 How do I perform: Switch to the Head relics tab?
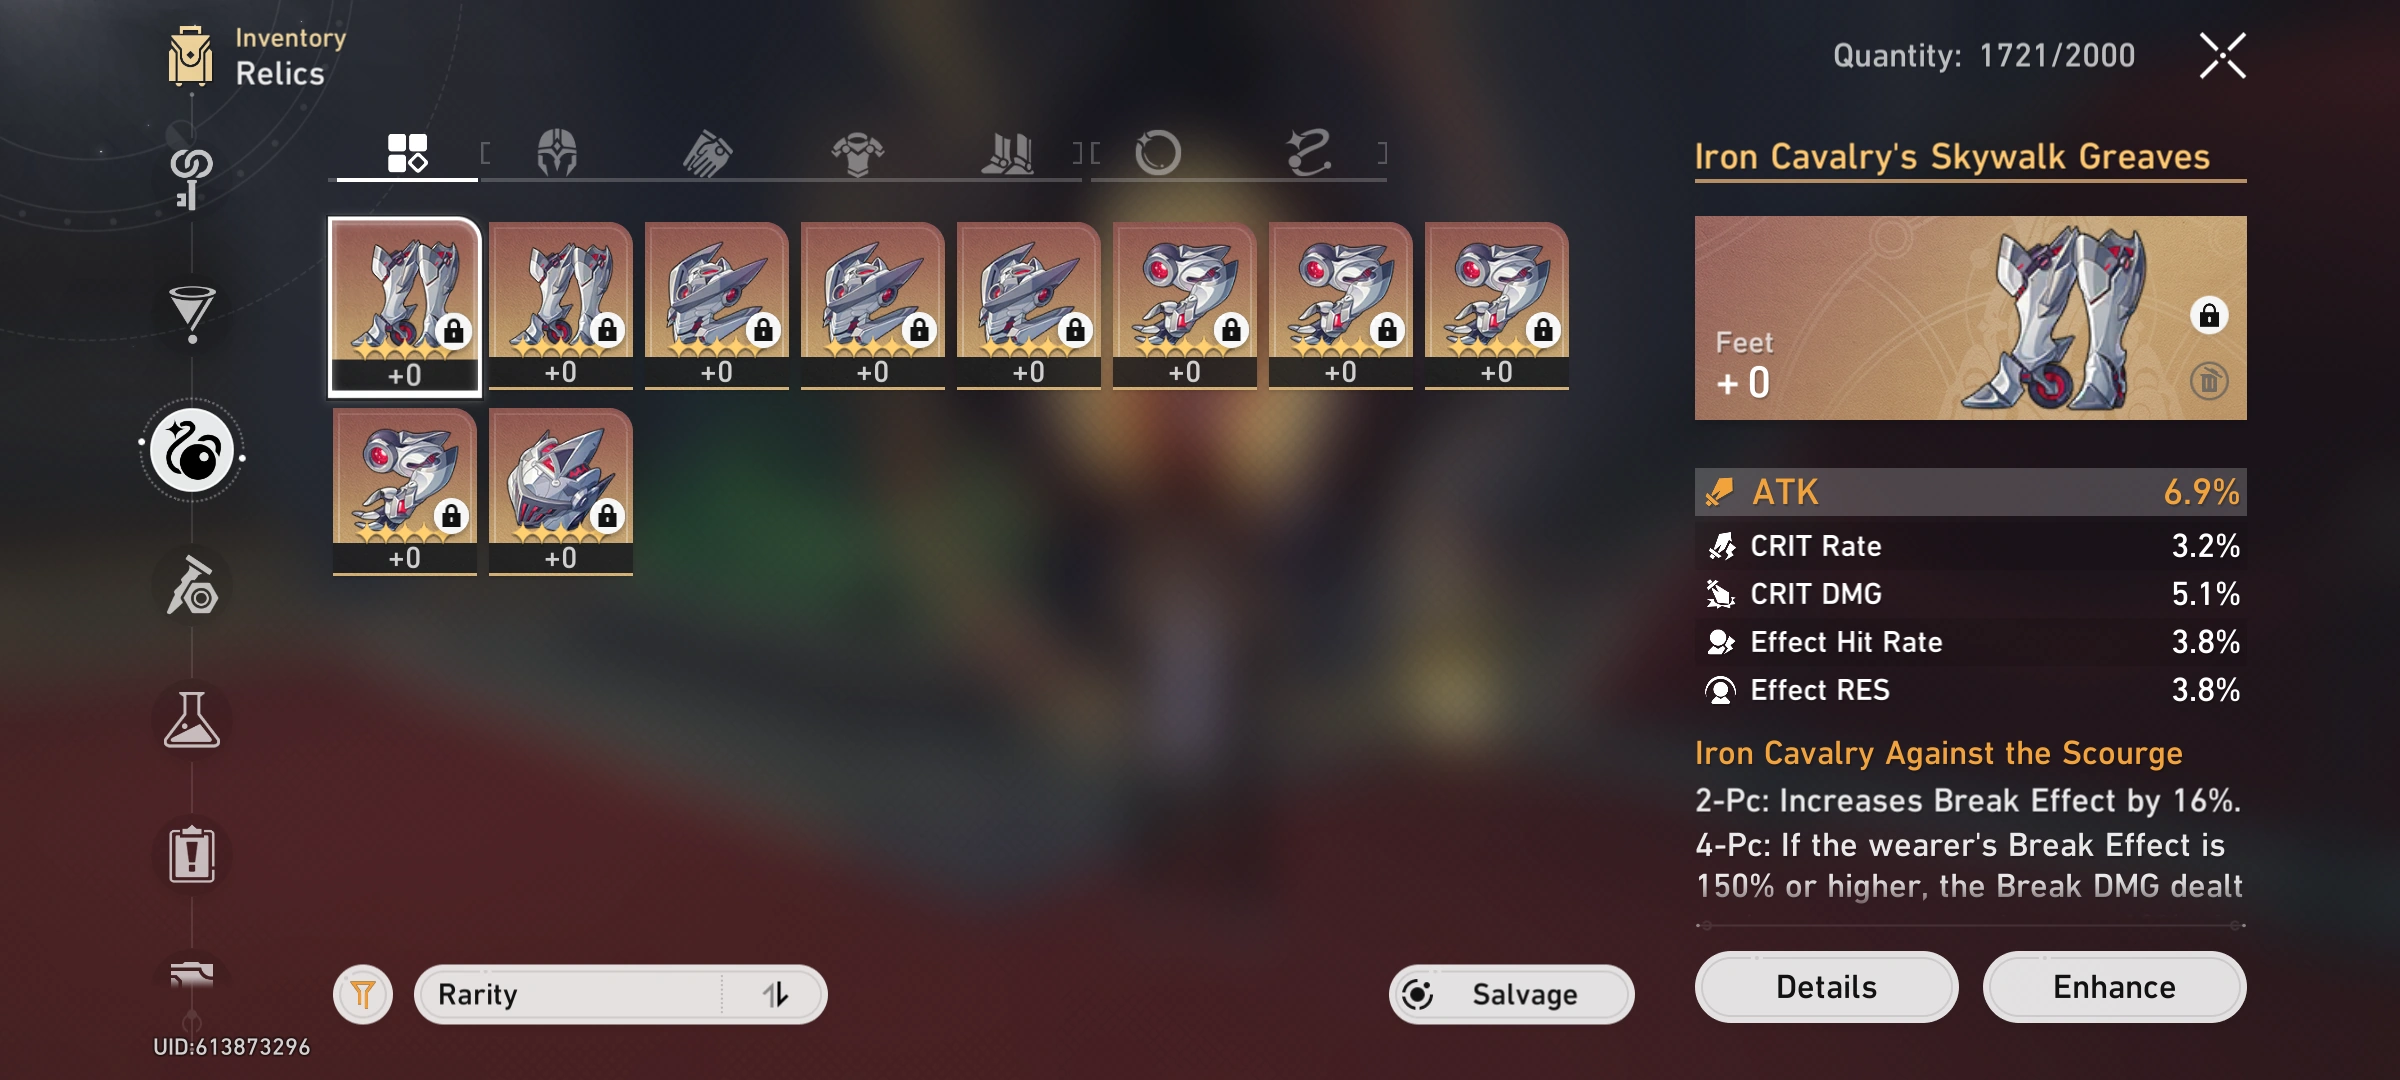click(557, 153)
